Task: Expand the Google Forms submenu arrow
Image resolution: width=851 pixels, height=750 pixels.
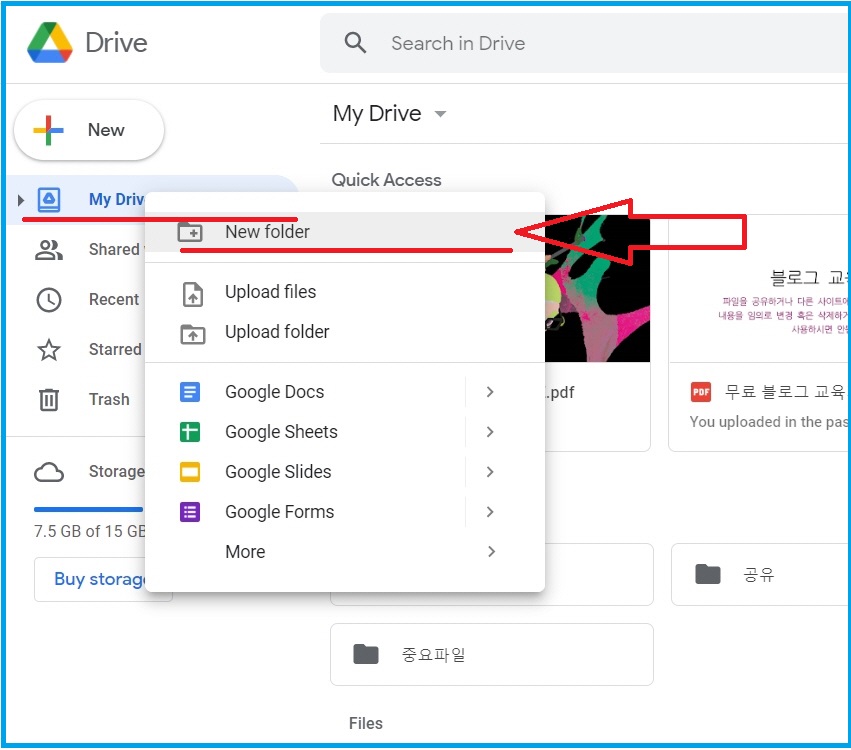Action: click(490, 512)
